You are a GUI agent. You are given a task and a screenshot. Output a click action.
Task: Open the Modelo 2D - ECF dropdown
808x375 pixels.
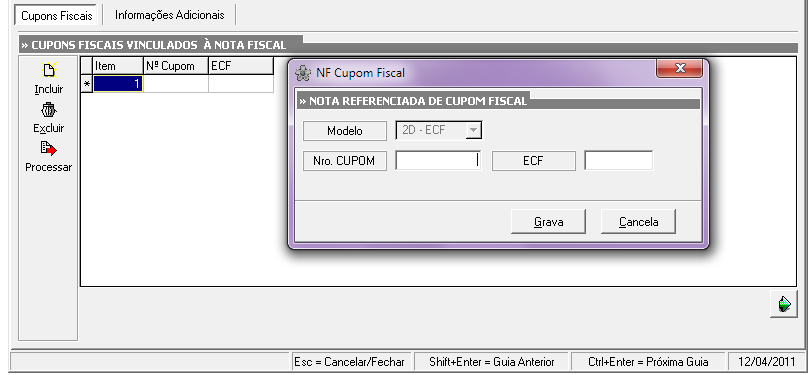[x=473, y=130]
